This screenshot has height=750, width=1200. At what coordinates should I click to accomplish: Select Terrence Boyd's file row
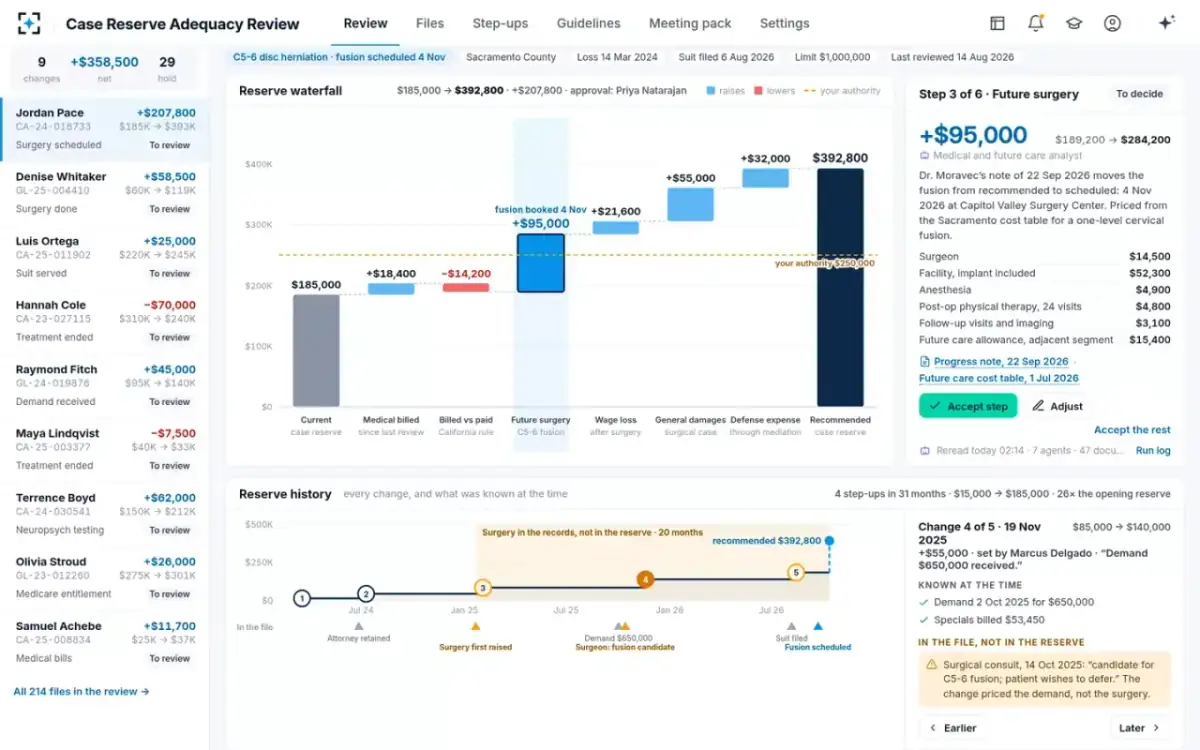[105, 514]
